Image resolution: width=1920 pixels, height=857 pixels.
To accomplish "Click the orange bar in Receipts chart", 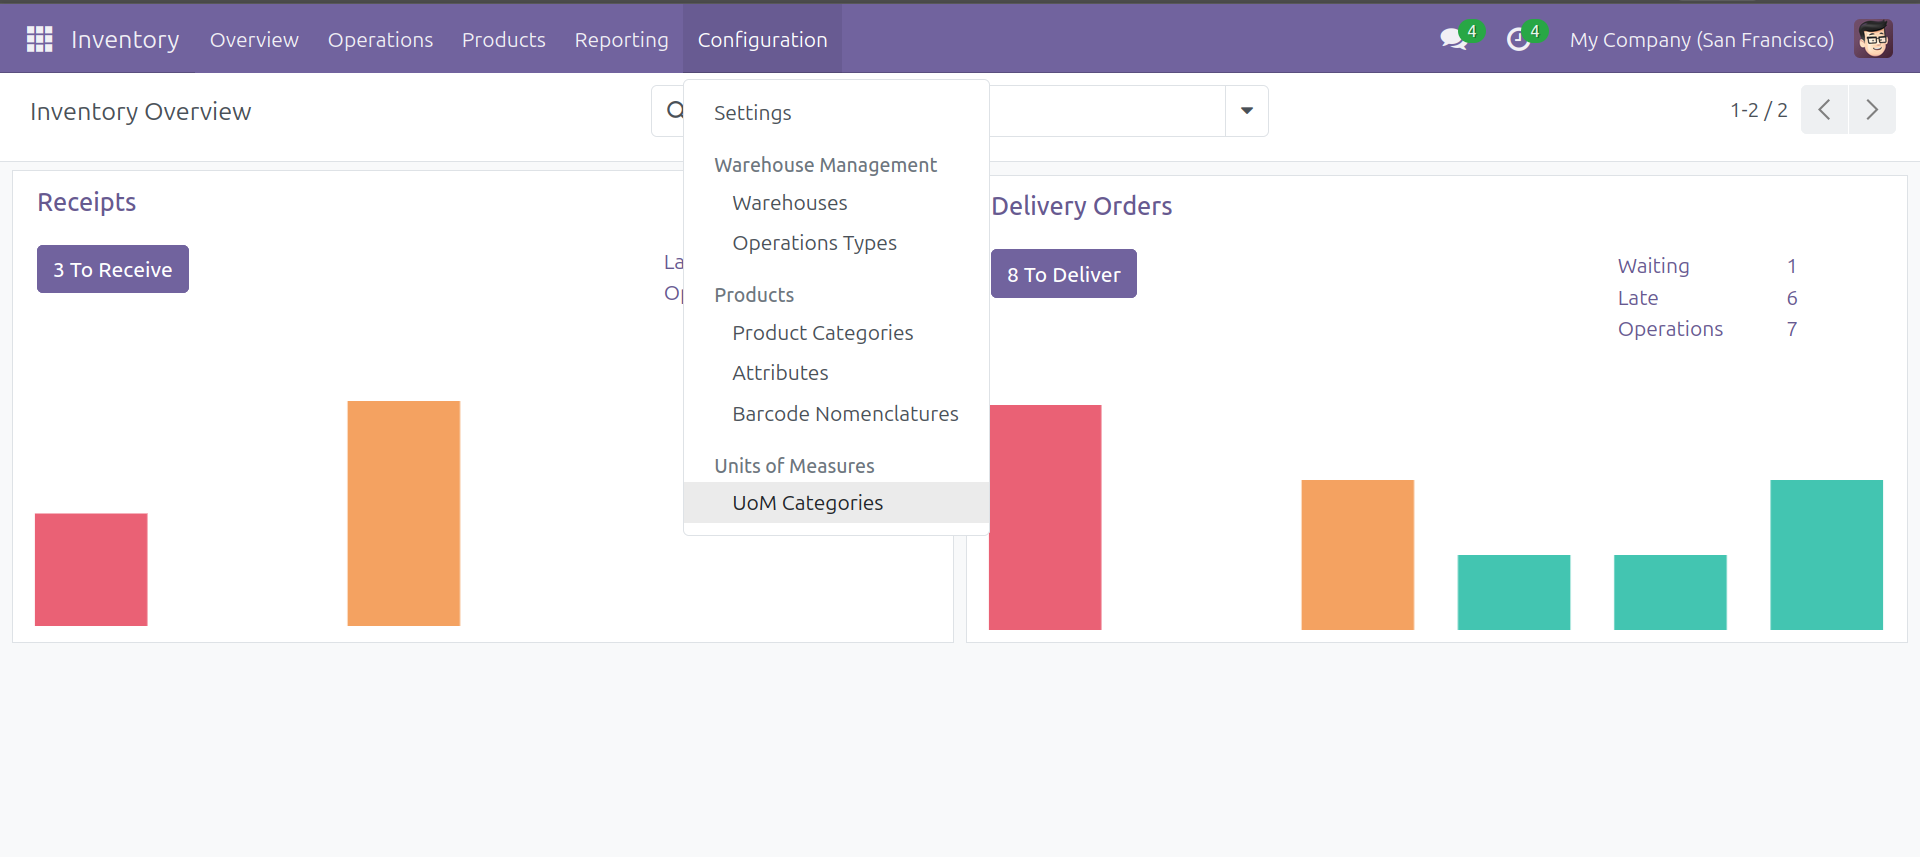I will point(403,513).
